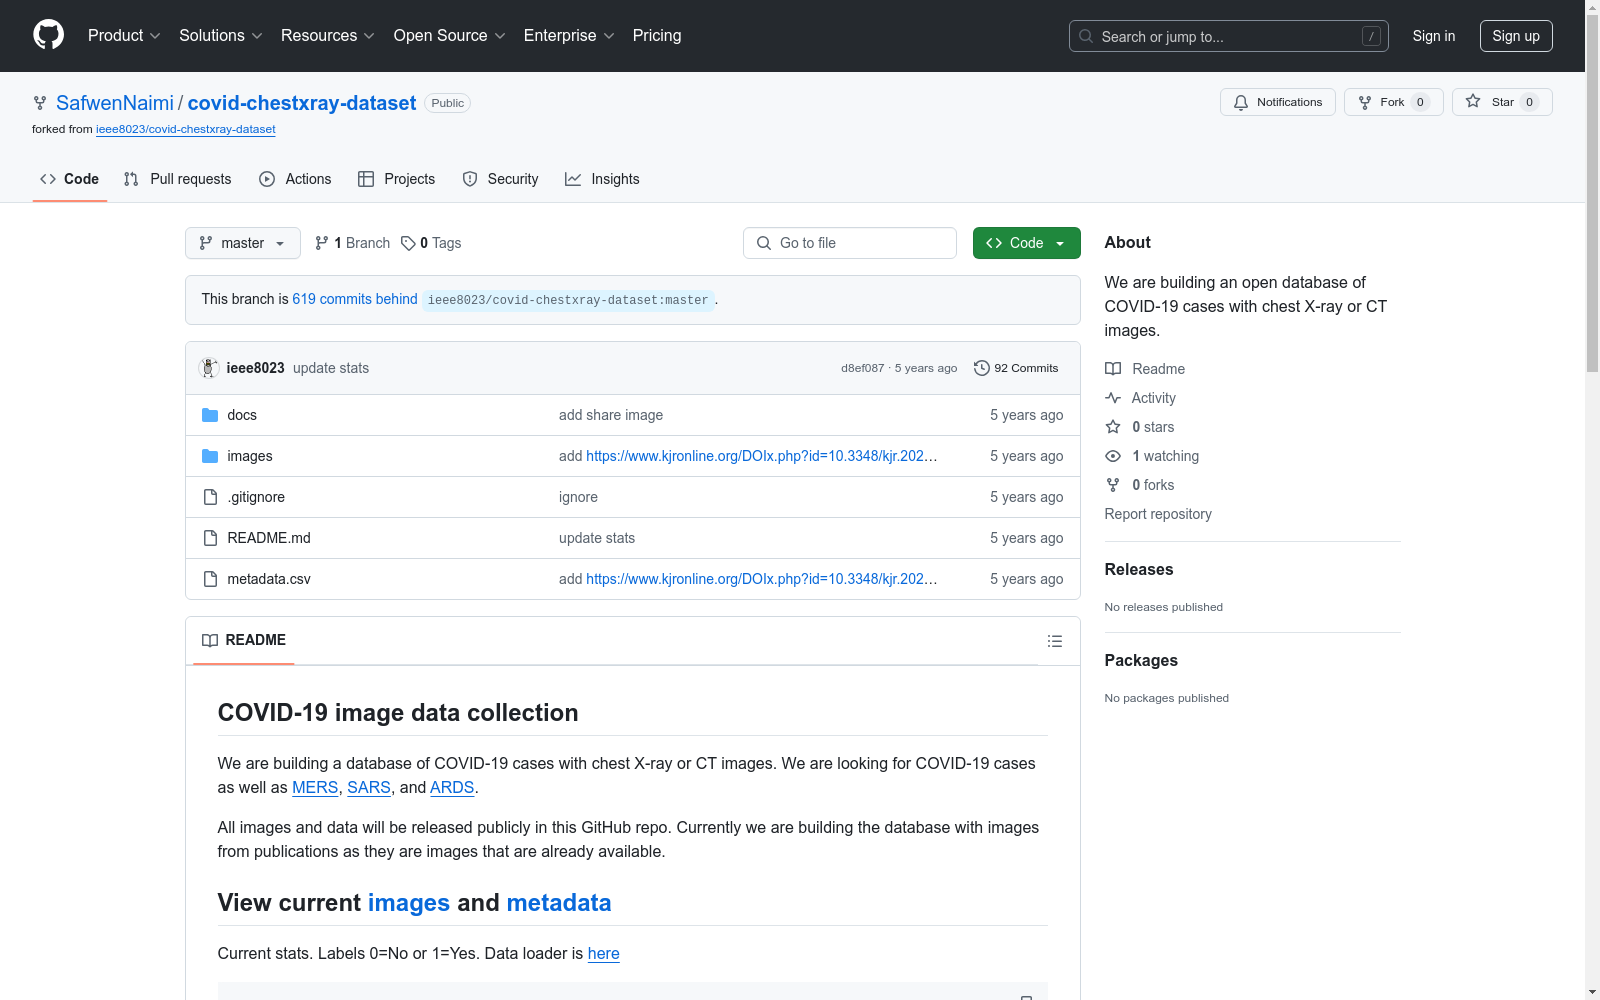Click the commit history clock icon
Screen dimensions: 1600x1000
(982, 368)
